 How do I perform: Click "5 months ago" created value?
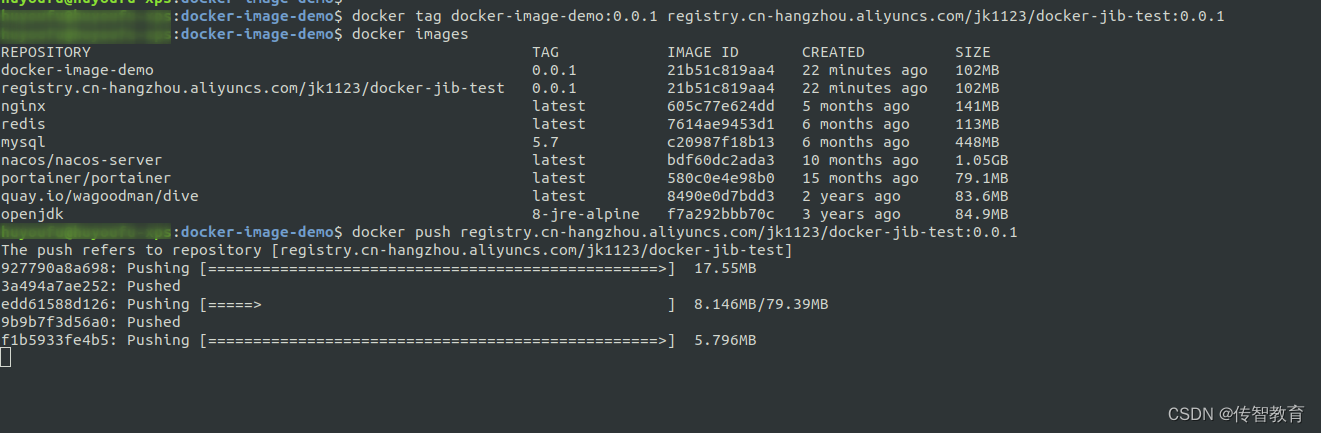856,106
